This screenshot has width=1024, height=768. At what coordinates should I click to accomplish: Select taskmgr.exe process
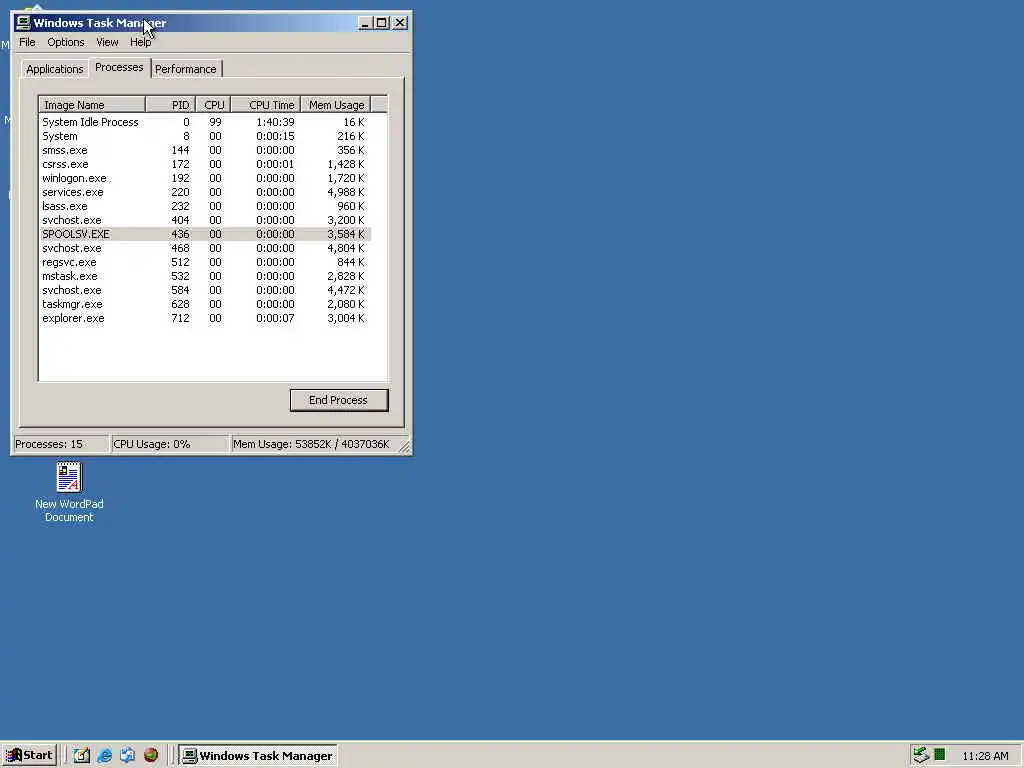pos(205,304)
